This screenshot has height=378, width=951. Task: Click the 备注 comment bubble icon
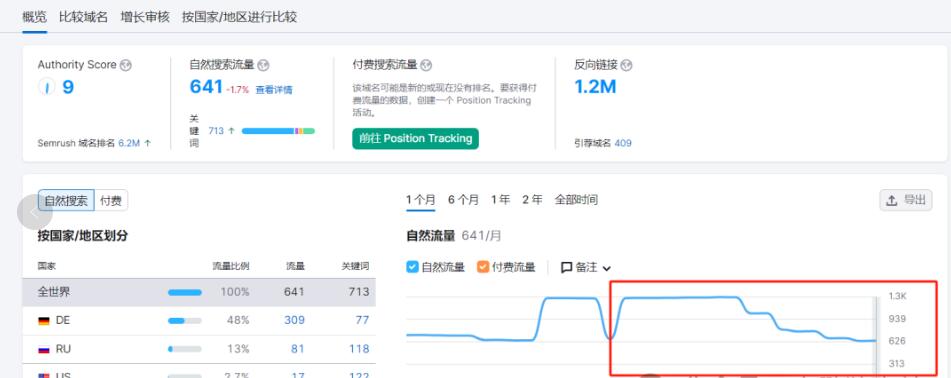(x=566, y=267)
